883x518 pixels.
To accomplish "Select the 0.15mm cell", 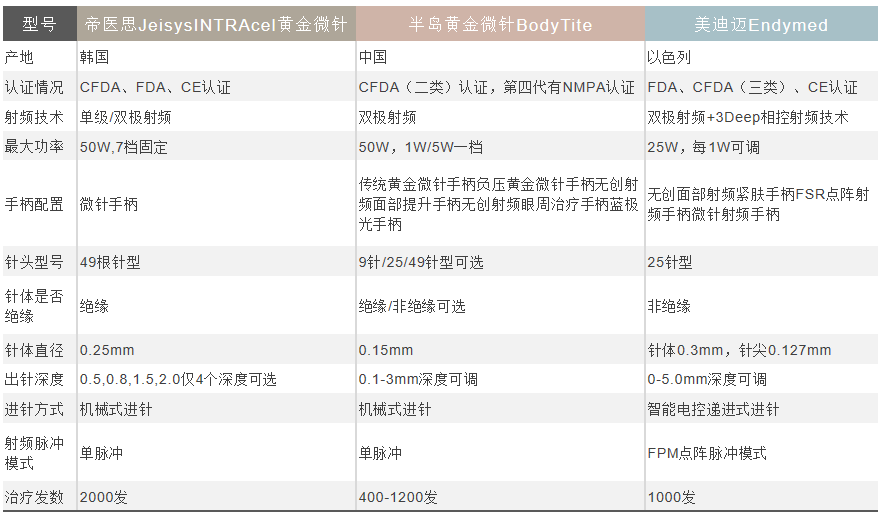I will (500, 350).
